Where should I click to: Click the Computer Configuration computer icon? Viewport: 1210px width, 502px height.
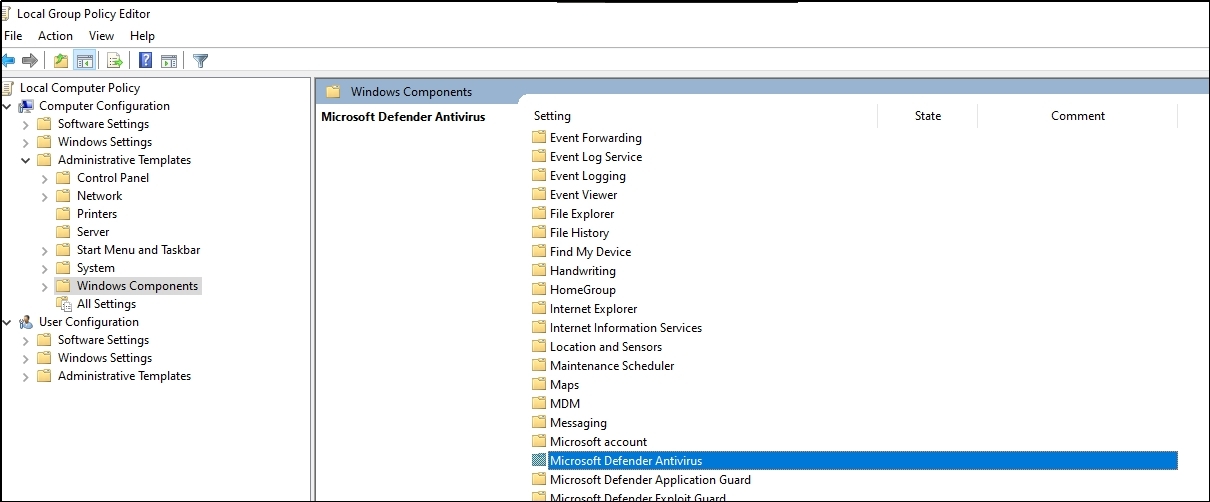26,106
